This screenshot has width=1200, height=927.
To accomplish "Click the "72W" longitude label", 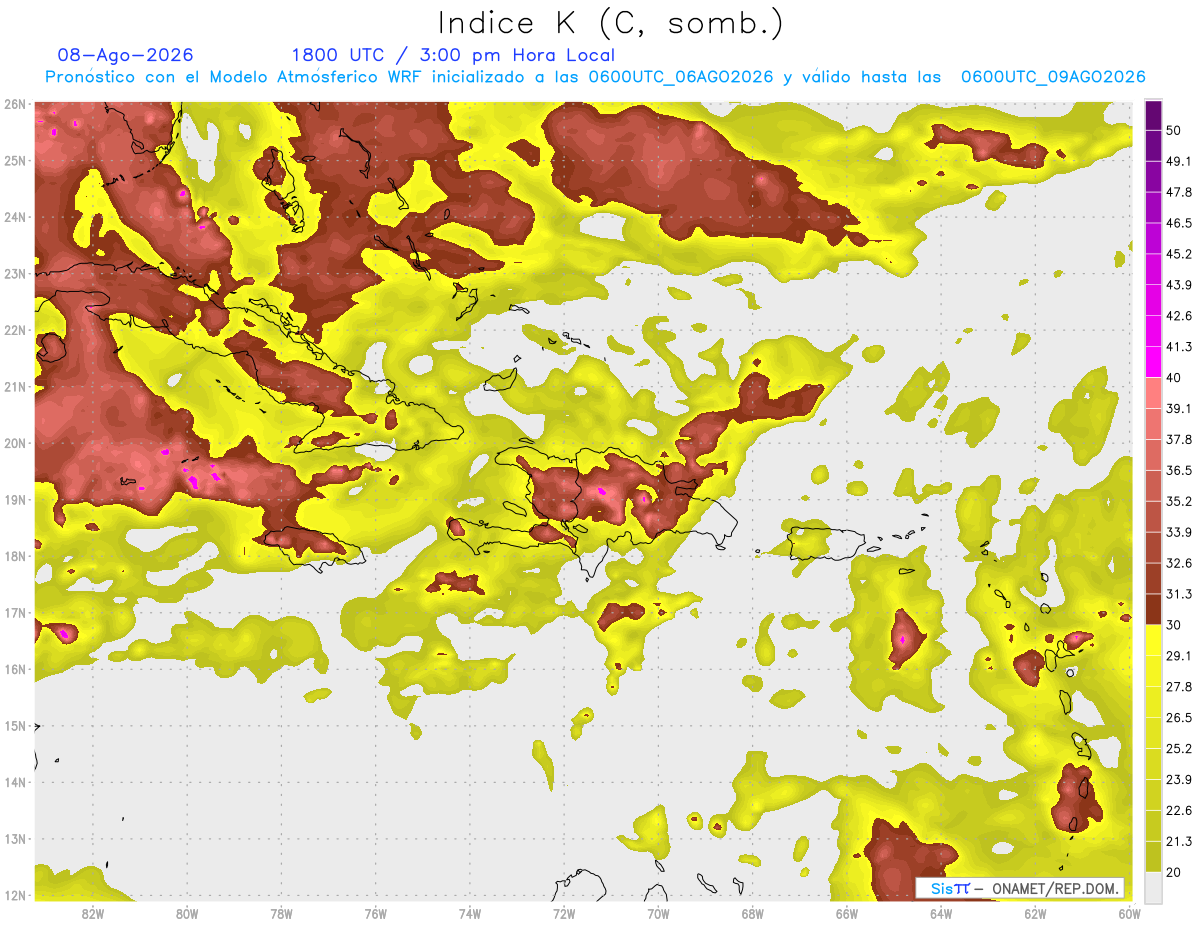I will pyautogui.click(x=564, y=914).
